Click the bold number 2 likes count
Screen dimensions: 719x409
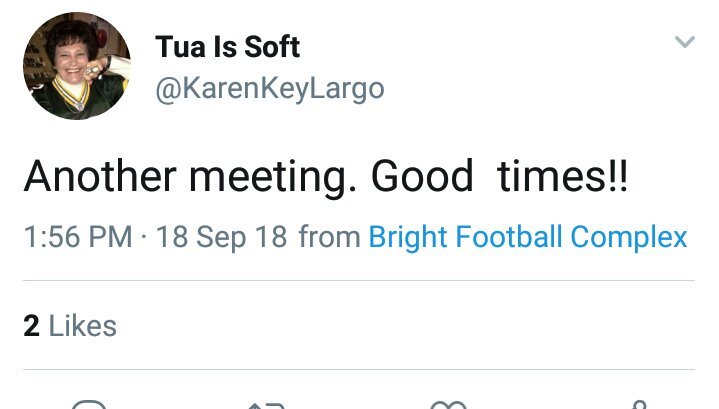point(31,325)
